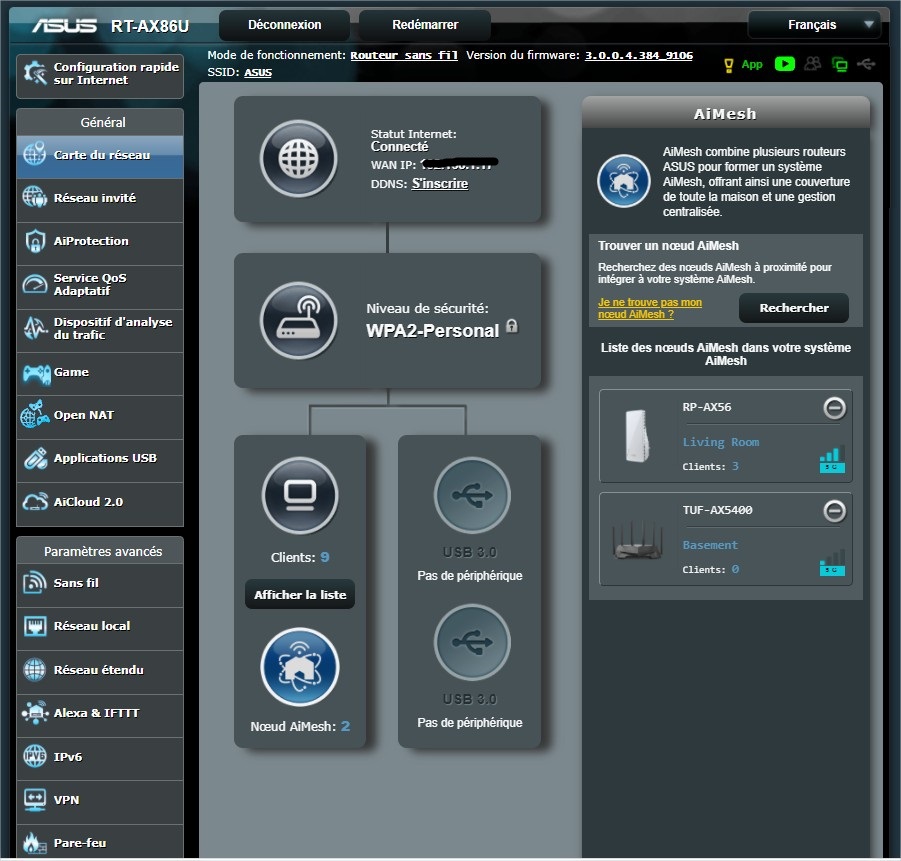
Task: Click the lower USB 3.0 port icon
Action: pyautogui.click(x=472, y=642)
